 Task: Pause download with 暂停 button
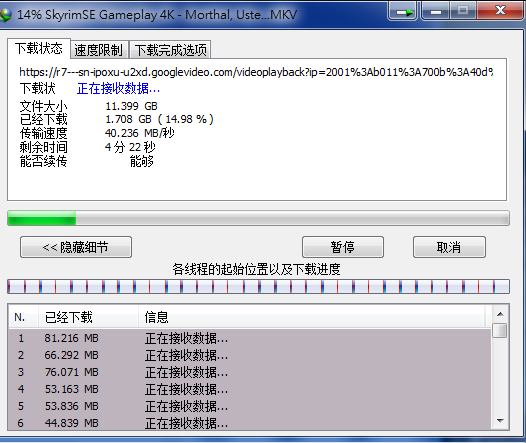(343, 247)
